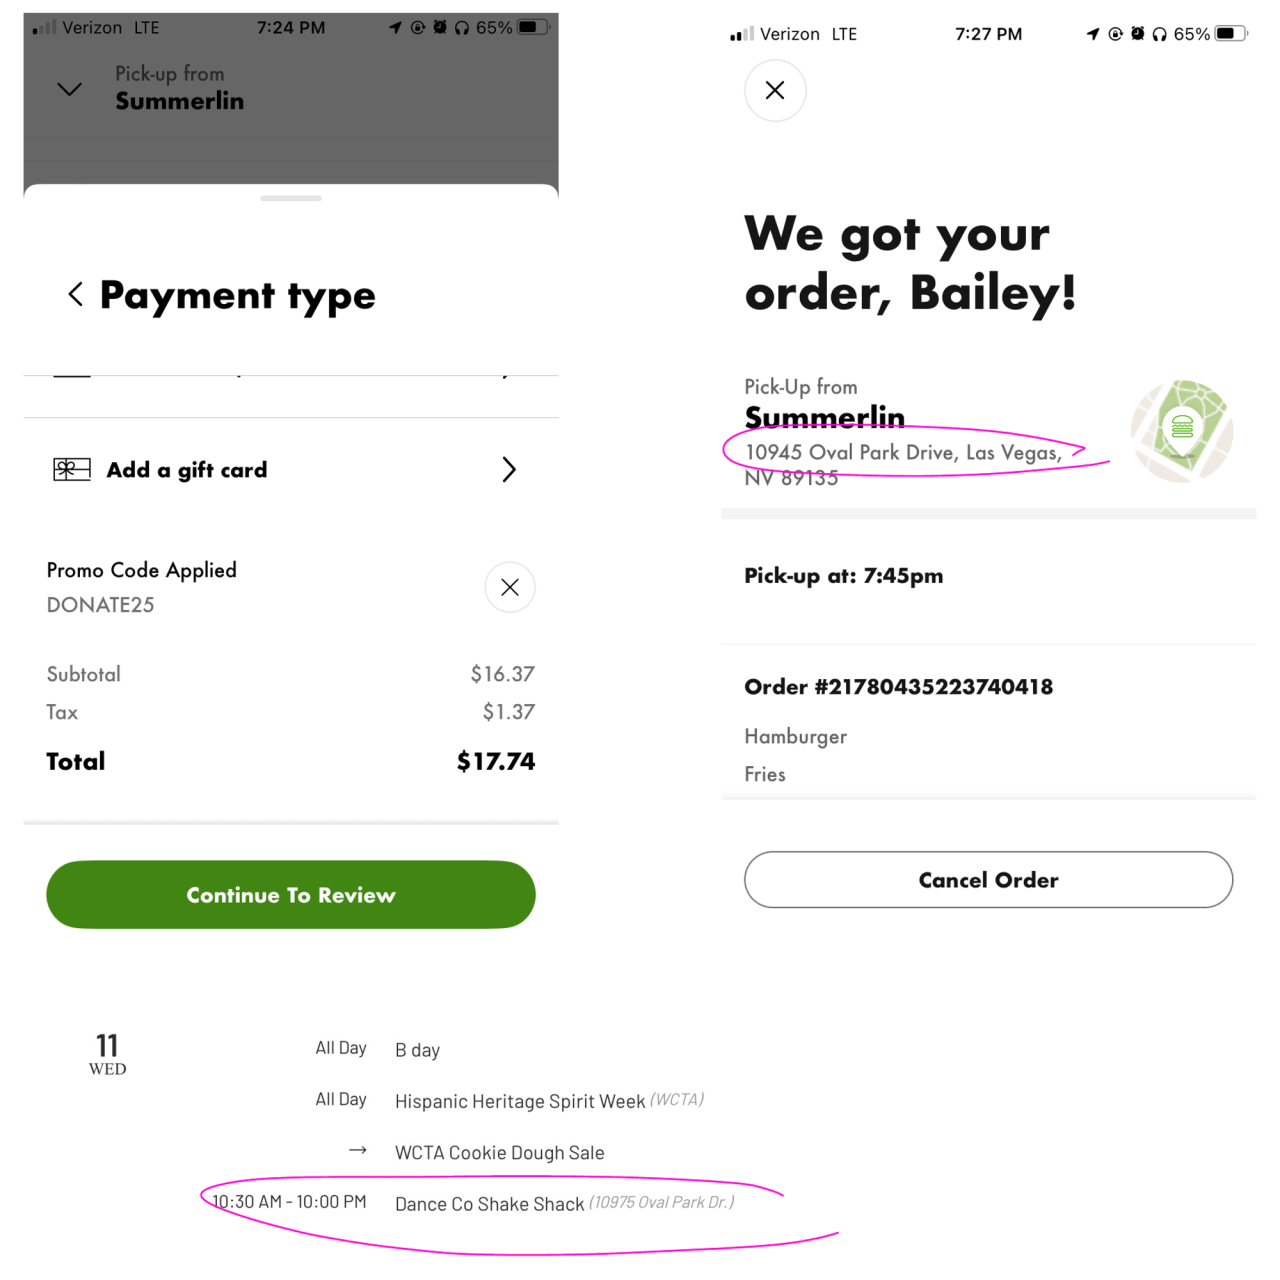Tap the 11 WED date label

click(107, 1054)
